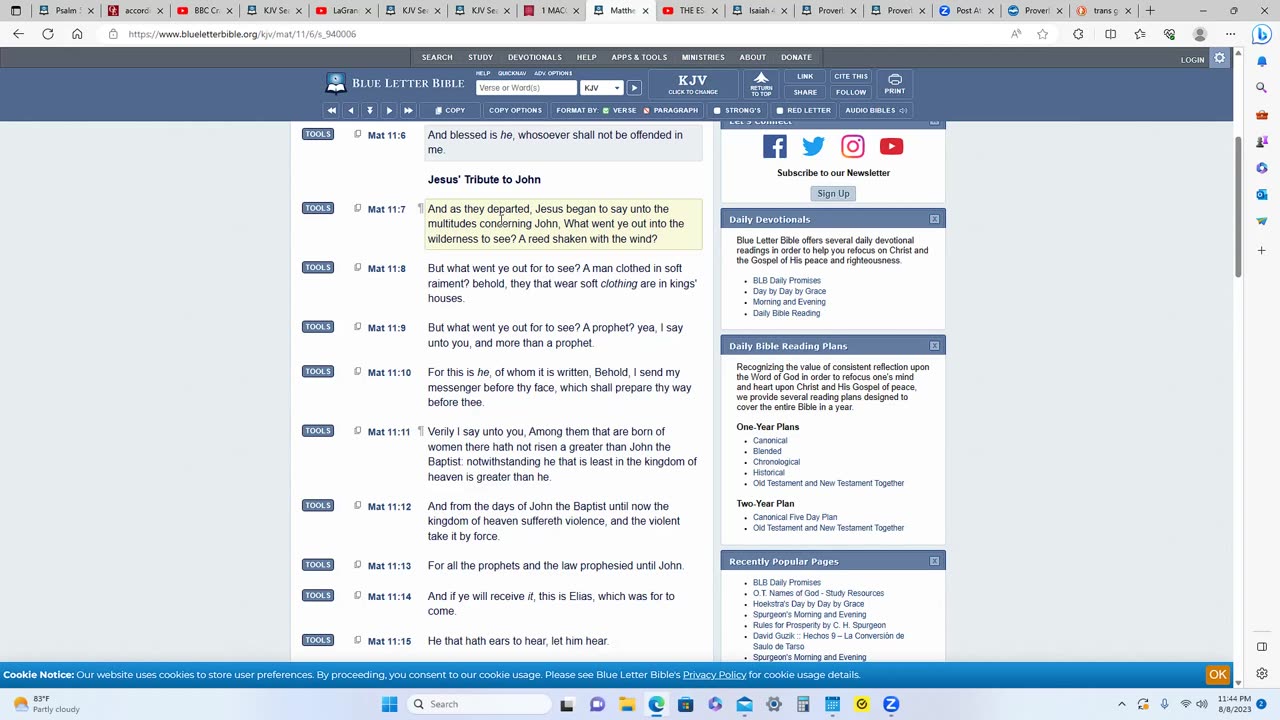Open Twitter social icon
This screenshot has height=720, width=1280.
(813, 147)
